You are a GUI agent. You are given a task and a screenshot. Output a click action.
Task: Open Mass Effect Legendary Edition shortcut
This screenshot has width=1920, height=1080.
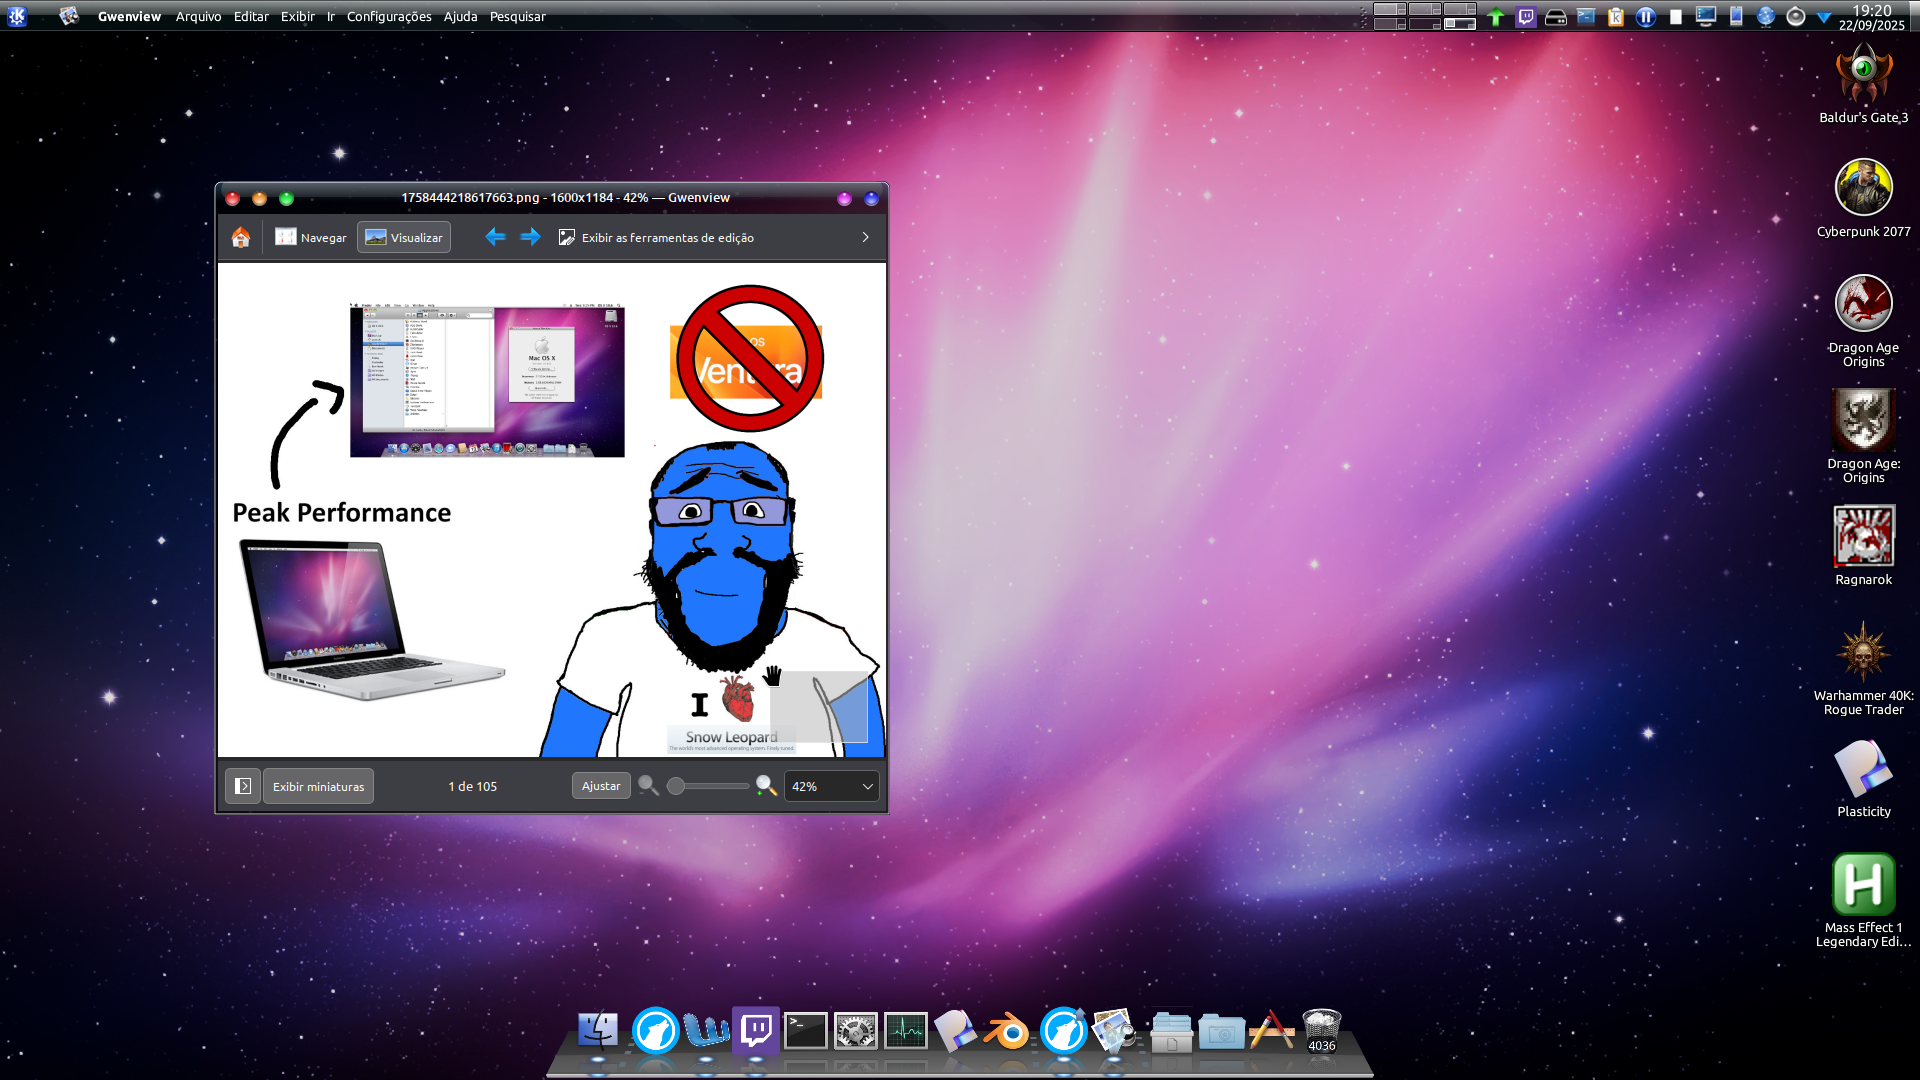click(1863, 900)
